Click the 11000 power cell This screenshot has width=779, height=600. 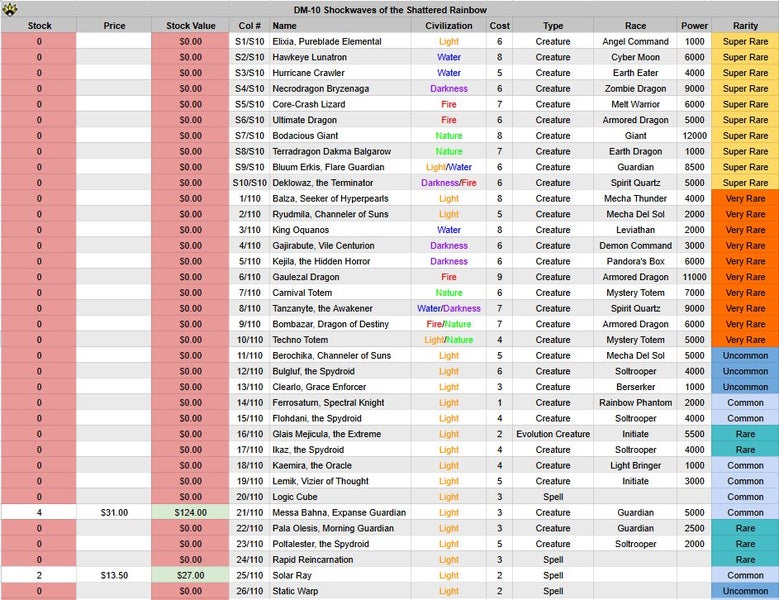pos(694,277)
